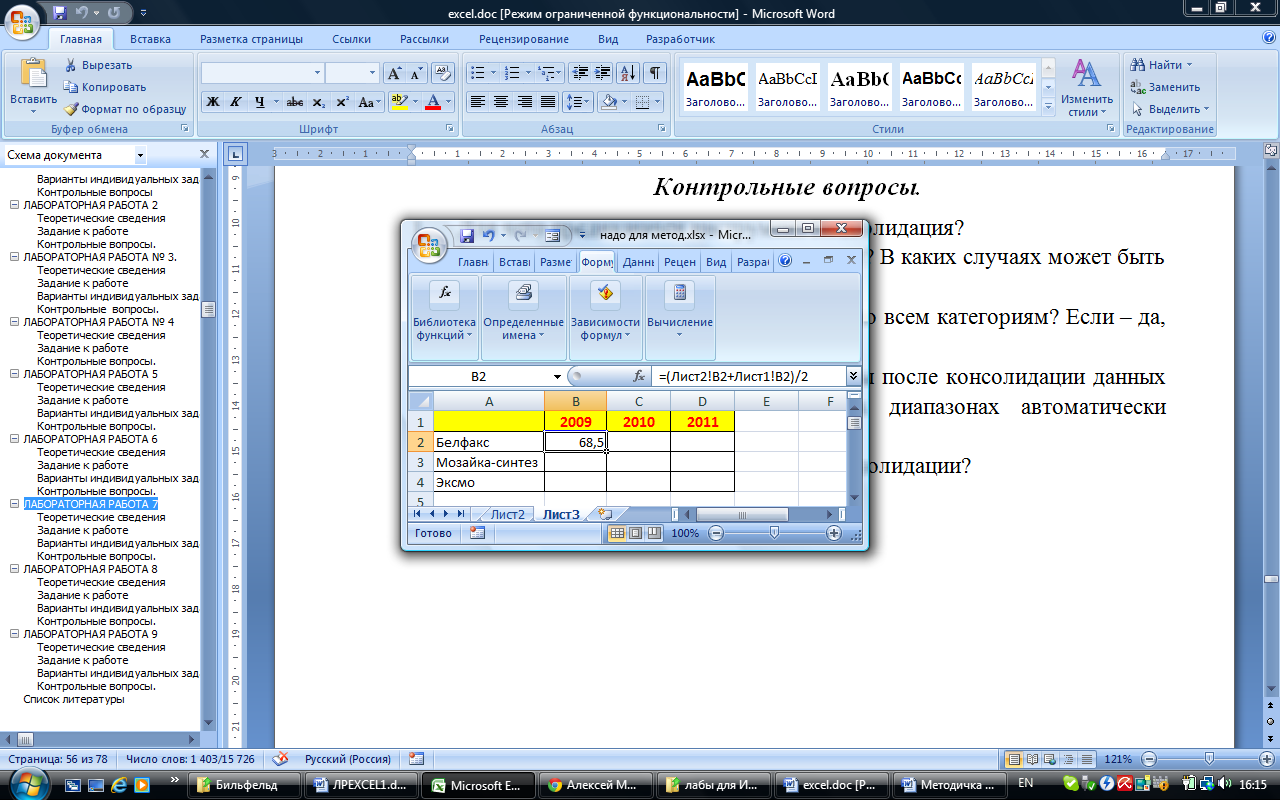Image resolution: width=1280 pixels, height=800 pixels.
Task: Open the Схема документа pane dropdown
Action: (x=140, y=155)
